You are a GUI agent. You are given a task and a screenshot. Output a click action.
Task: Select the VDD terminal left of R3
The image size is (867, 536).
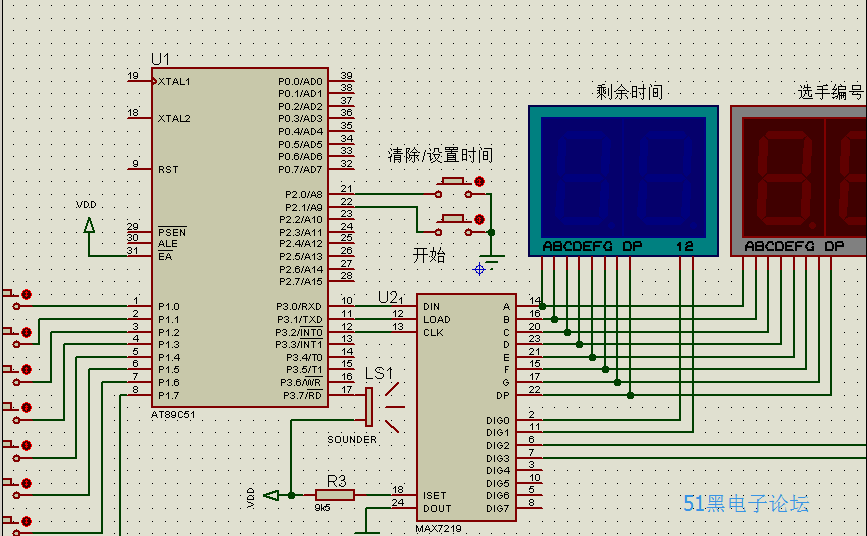pos(271,495)
